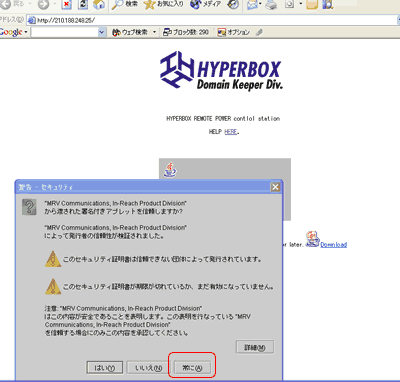Viewport: 400px width, 382px height.
Task: Open Favorites (お気に入り) star button
Action: (x=163, y=4)
